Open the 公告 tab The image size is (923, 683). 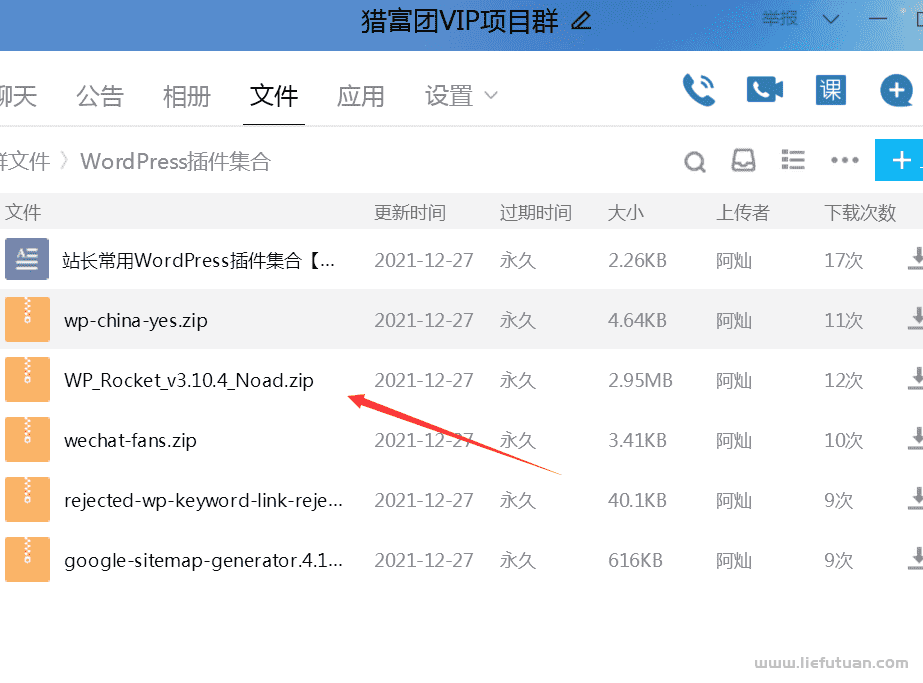pos(99,96)
